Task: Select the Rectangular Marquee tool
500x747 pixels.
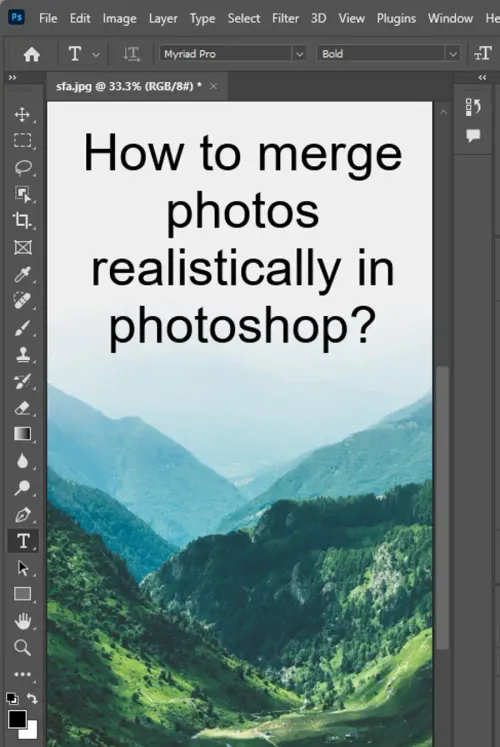Action: (x=22, y=141)
